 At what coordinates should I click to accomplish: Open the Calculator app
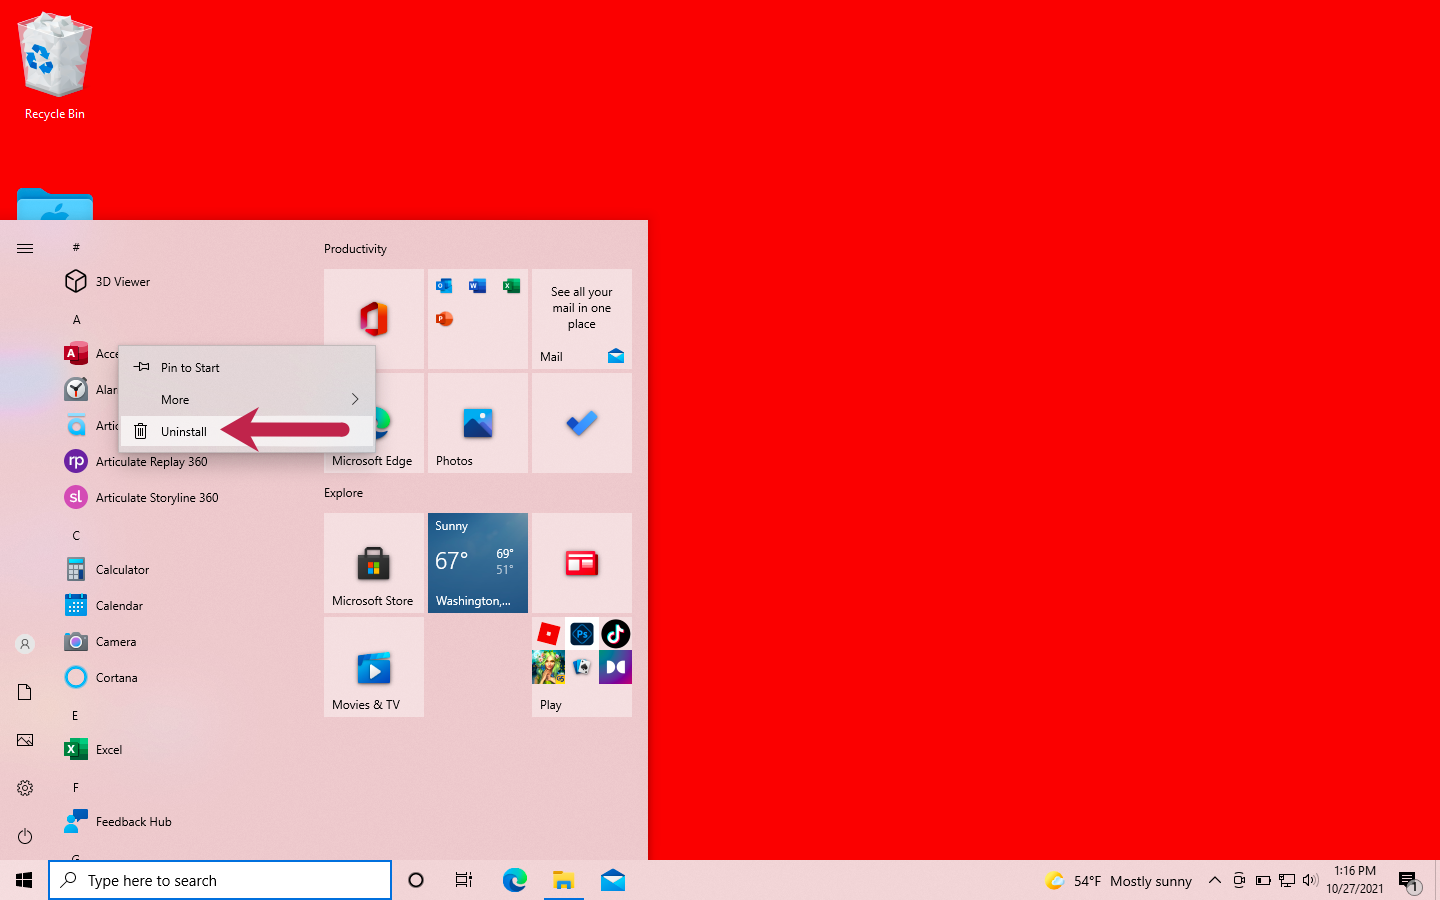point(107,570)
